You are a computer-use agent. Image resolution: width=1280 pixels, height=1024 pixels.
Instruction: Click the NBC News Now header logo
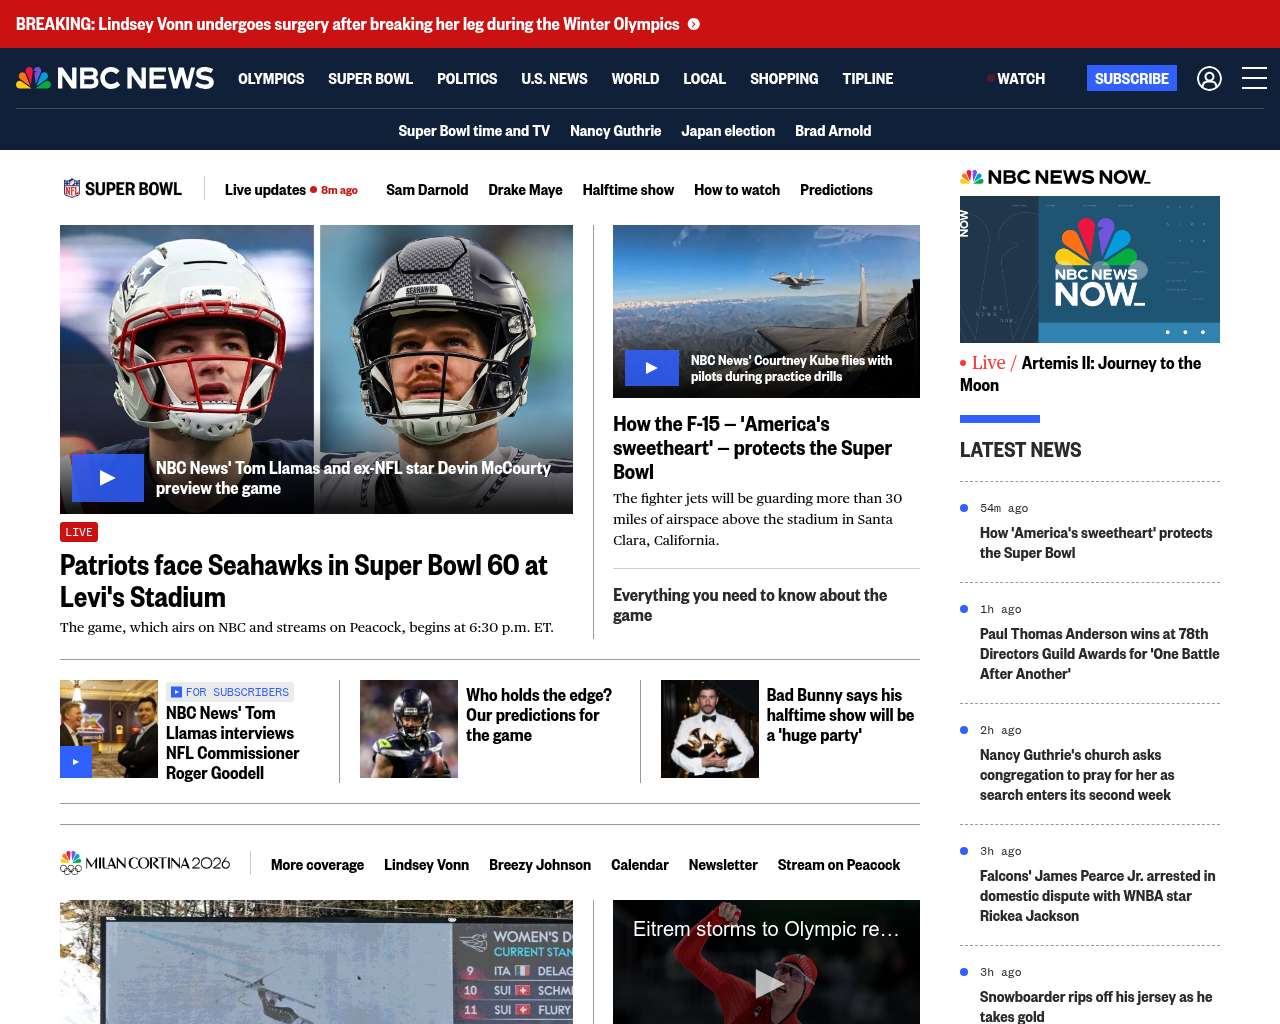pos(1055,177)
